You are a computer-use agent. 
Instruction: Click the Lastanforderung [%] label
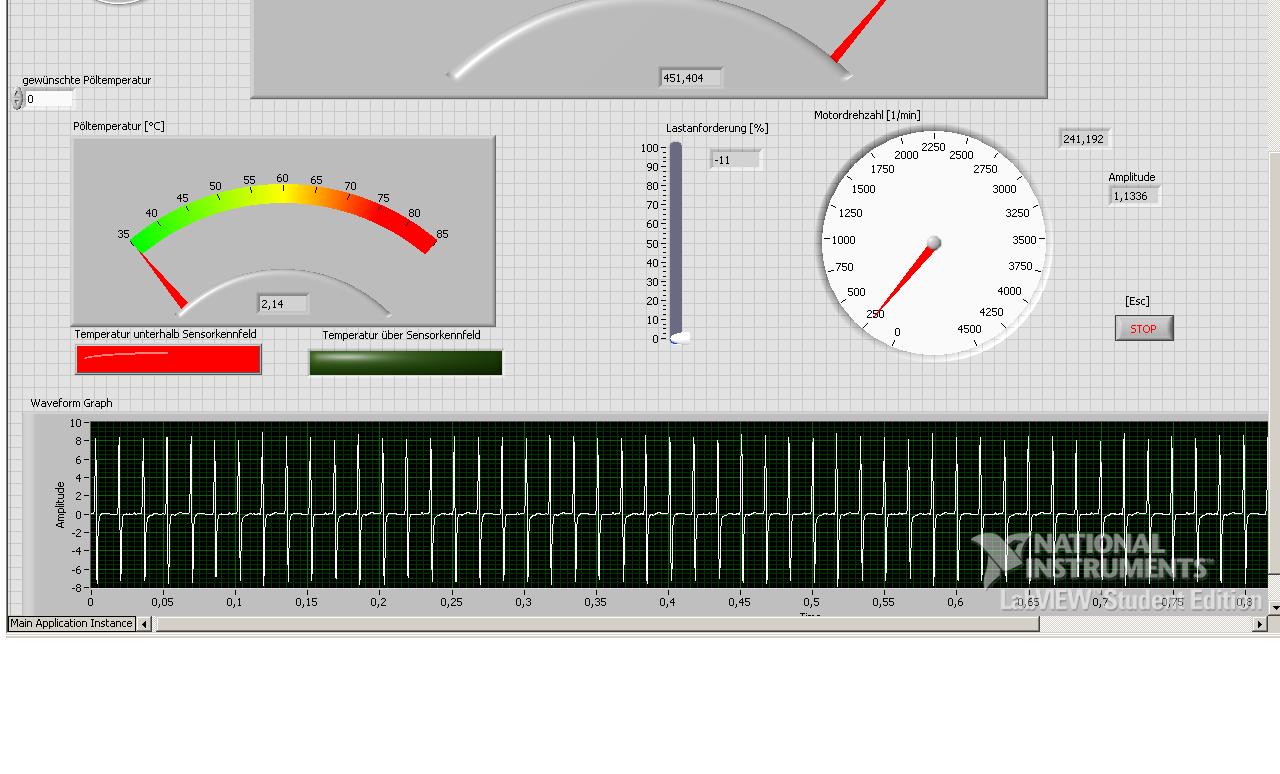click(x=717, y=128)
